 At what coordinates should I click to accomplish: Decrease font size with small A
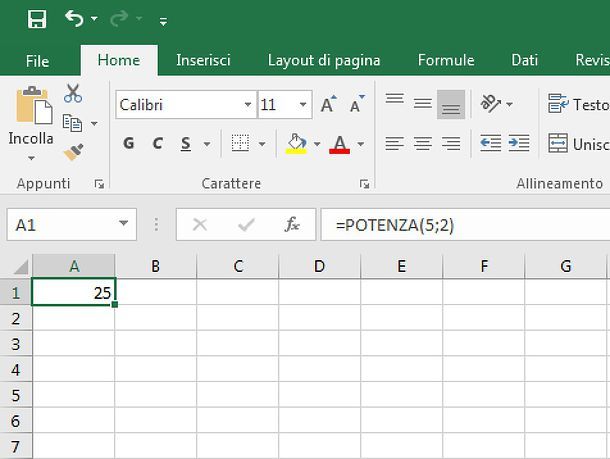pyautogui.click(x=357, y=103)
